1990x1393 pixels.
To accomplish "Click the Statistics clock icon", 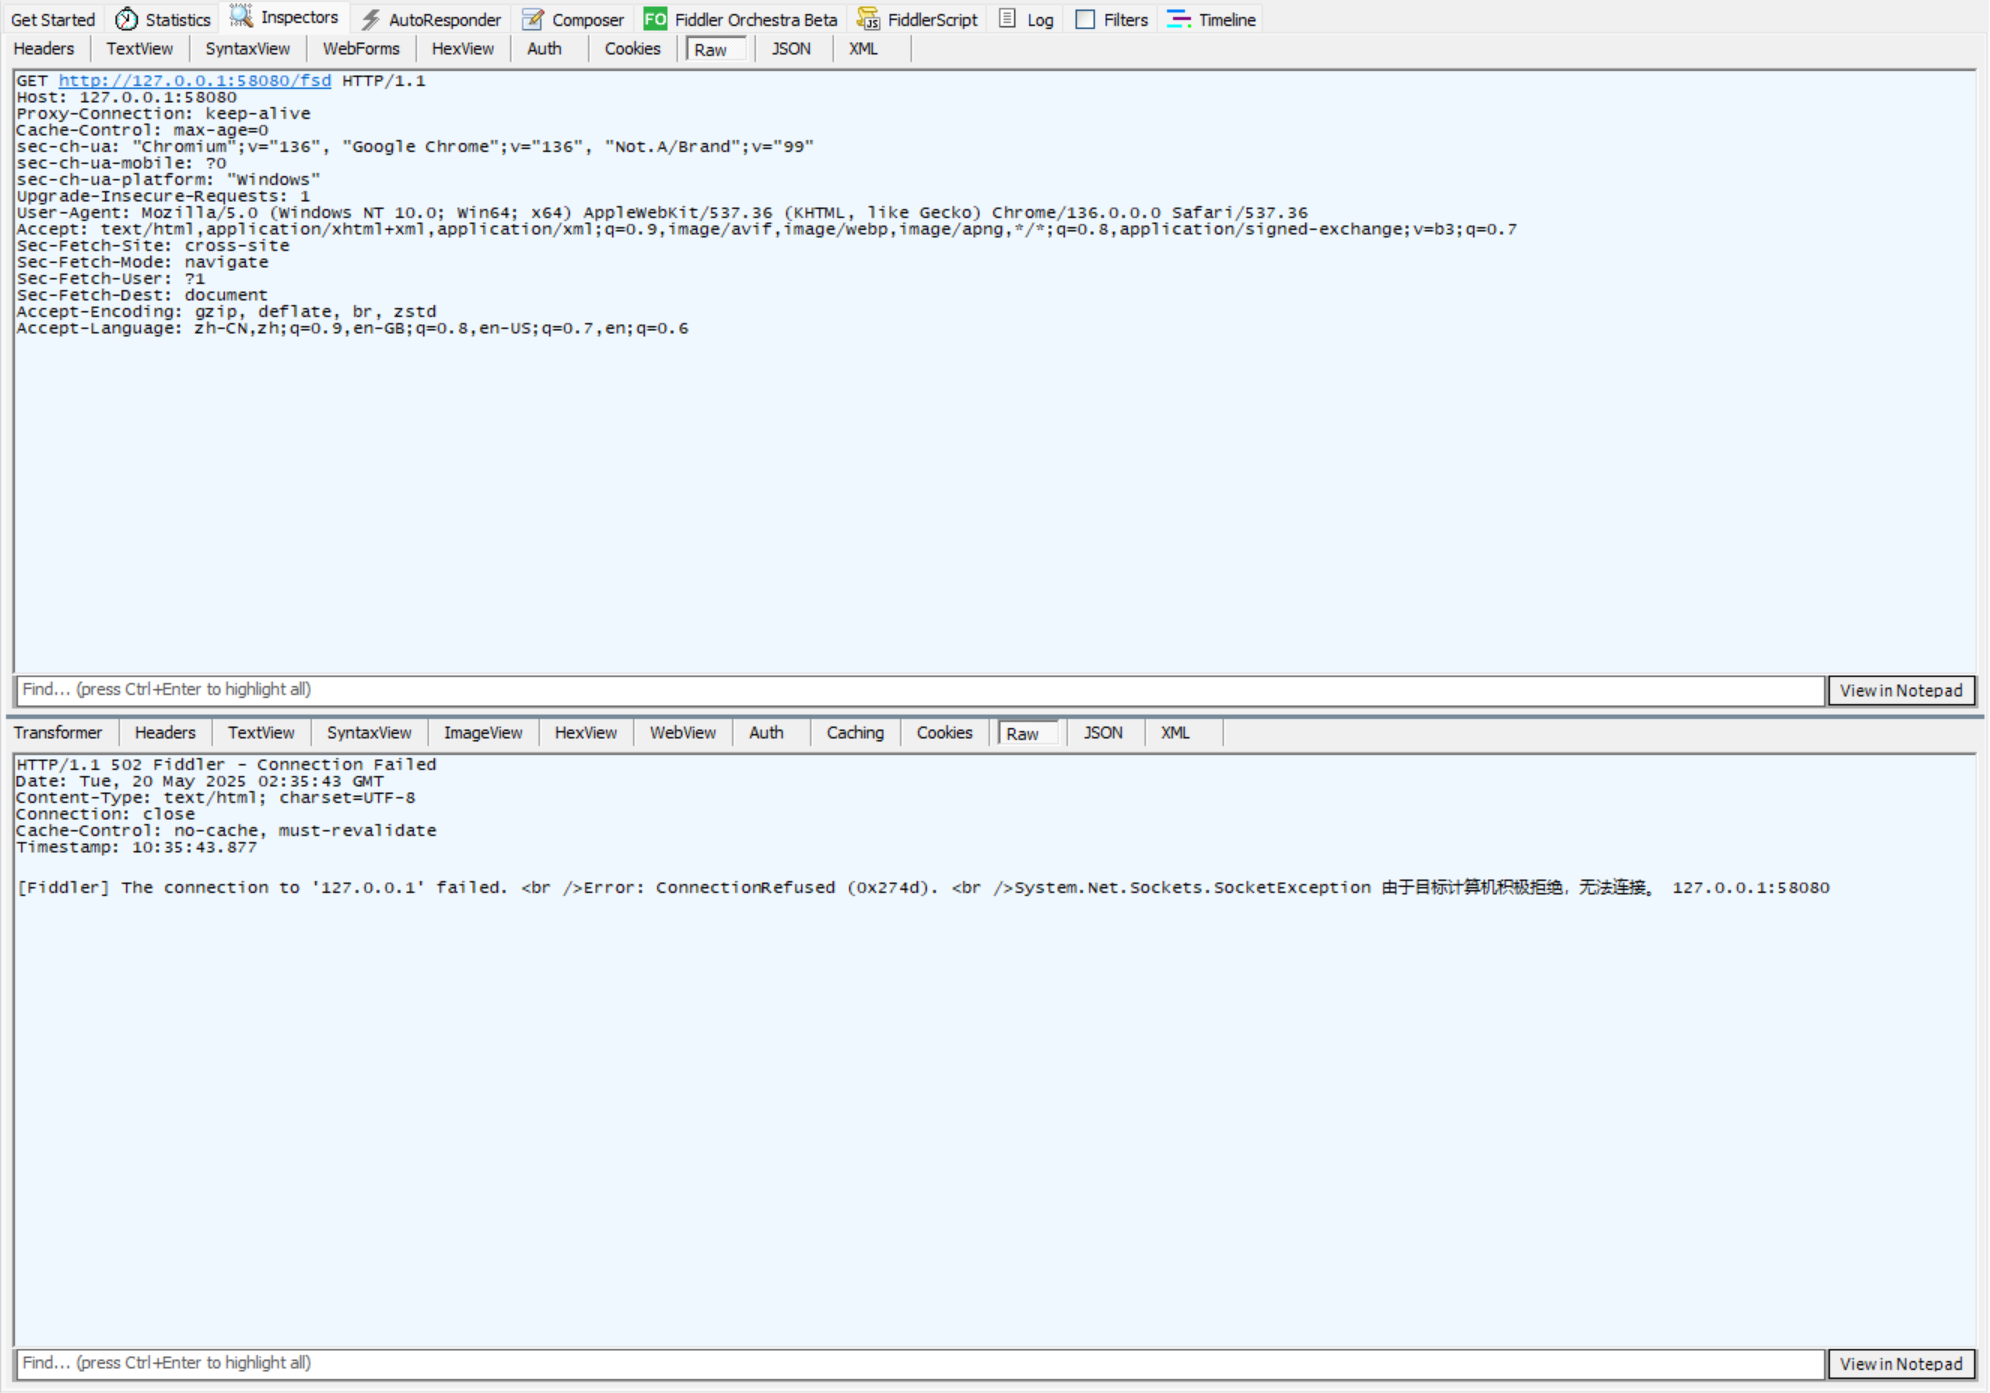I will (127, 19).
